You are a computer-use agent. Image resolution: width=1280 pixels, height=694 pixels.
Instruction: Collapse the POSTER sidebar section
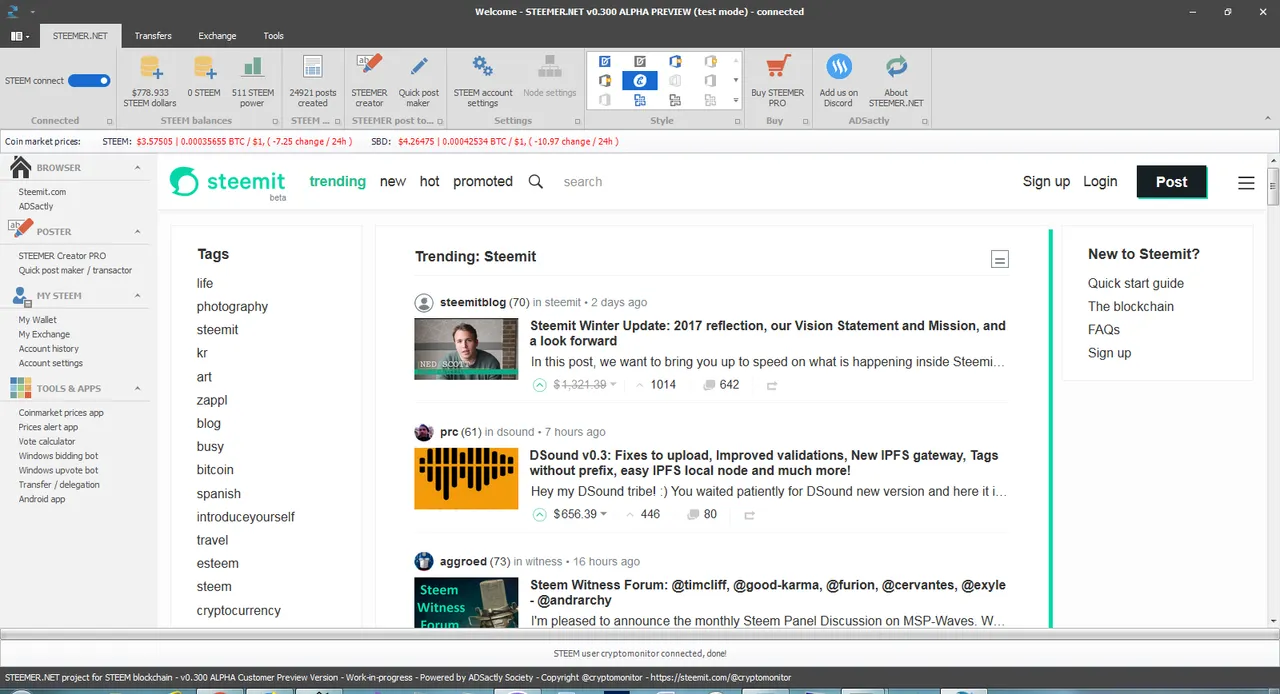click(138, 231)
